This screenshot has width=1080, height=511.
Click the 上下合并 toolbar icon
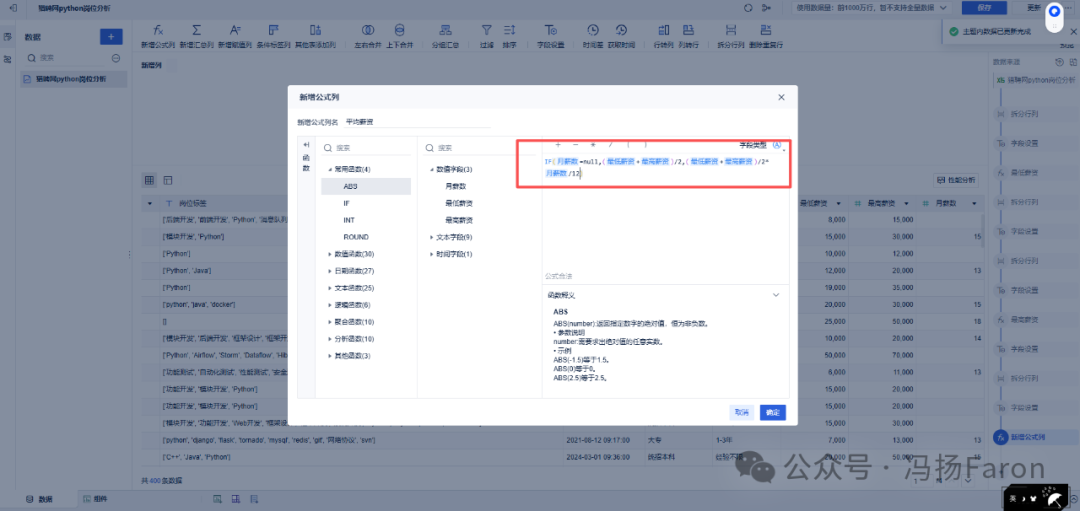399,30
